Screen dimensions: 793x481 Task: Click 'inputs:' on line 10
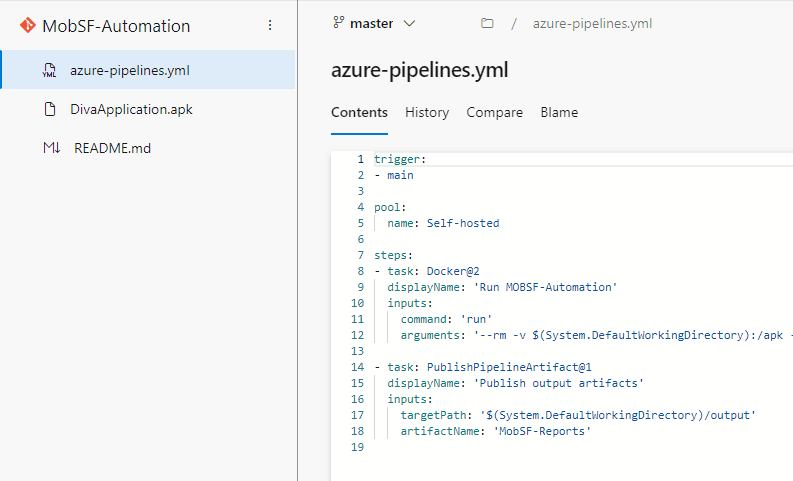click(410, 303)
